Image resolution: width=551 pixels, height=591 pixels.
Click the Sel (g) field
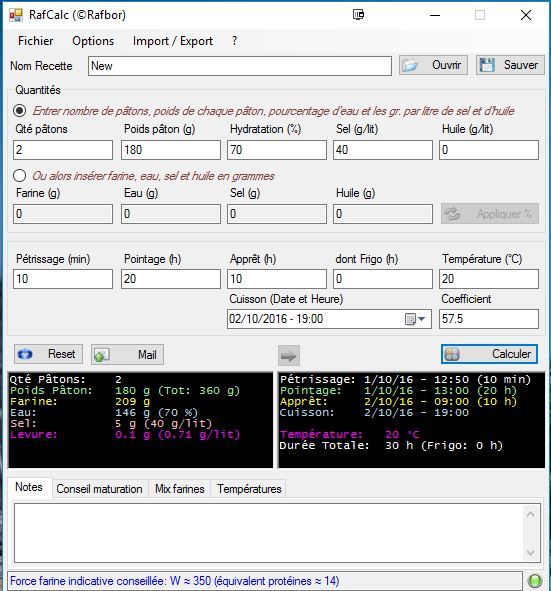[x=277, y=214]
